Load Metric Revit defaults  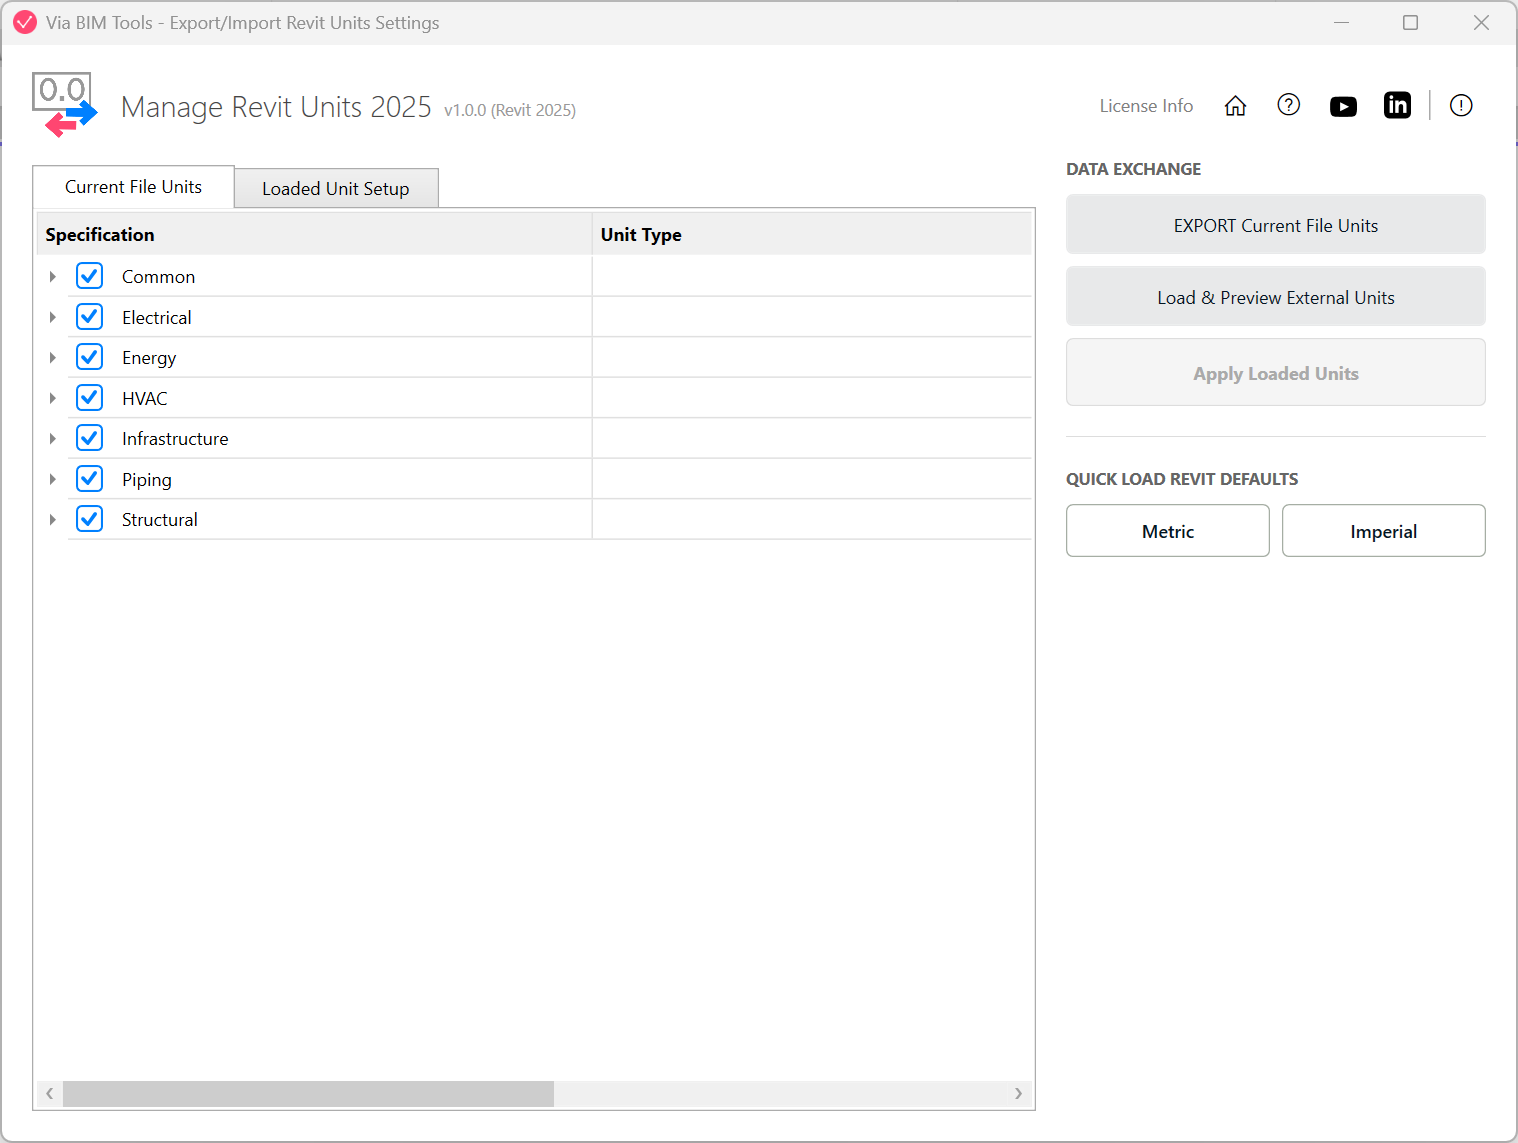1168,531
